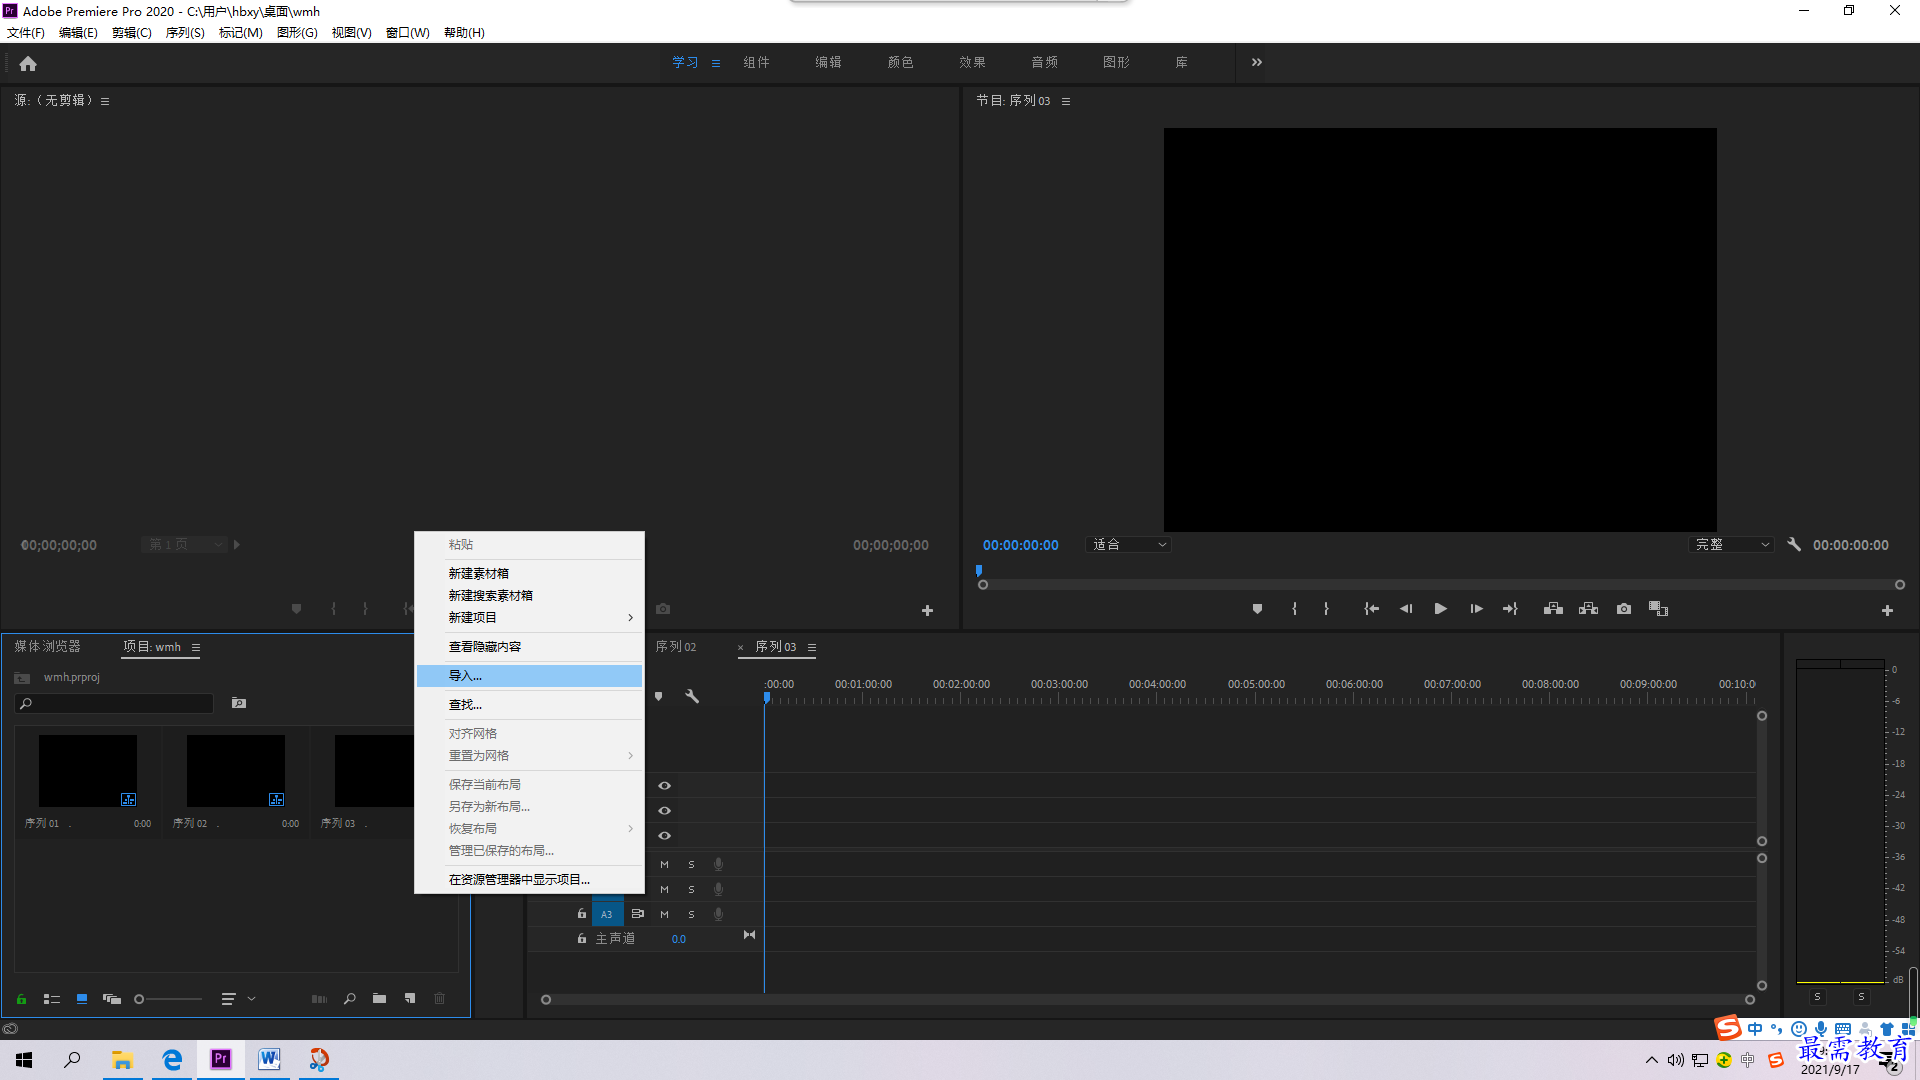Open the source panel menu icon
Viewport: 1920px width, 1080px height.
pyautogui.click(x=105, y=101)
